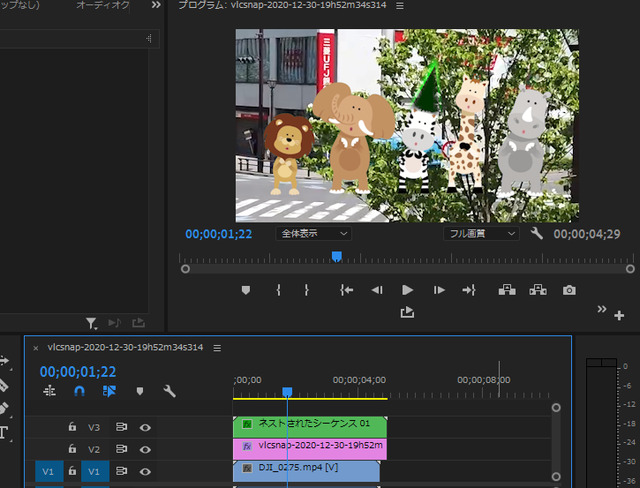Open the program monitor panel menu
Viewport: 640px width, 488px height.
pyautogui.click(x=400, y=6)
